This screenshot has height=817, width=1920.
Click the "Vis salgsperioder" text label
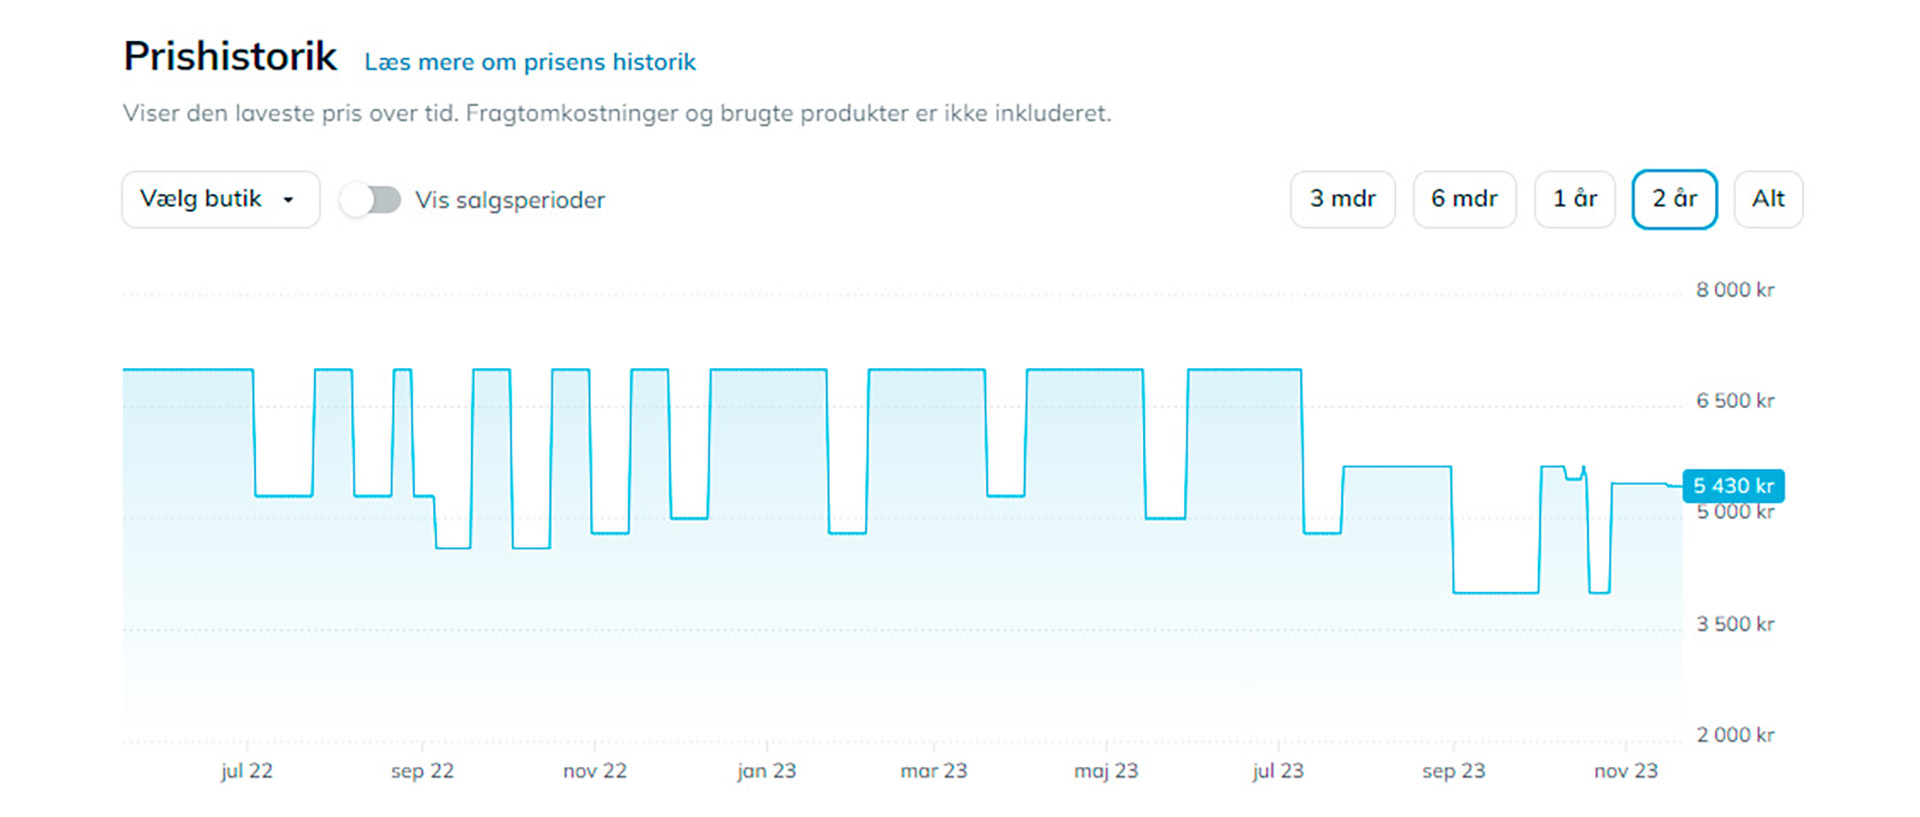[x=509, y=200]
